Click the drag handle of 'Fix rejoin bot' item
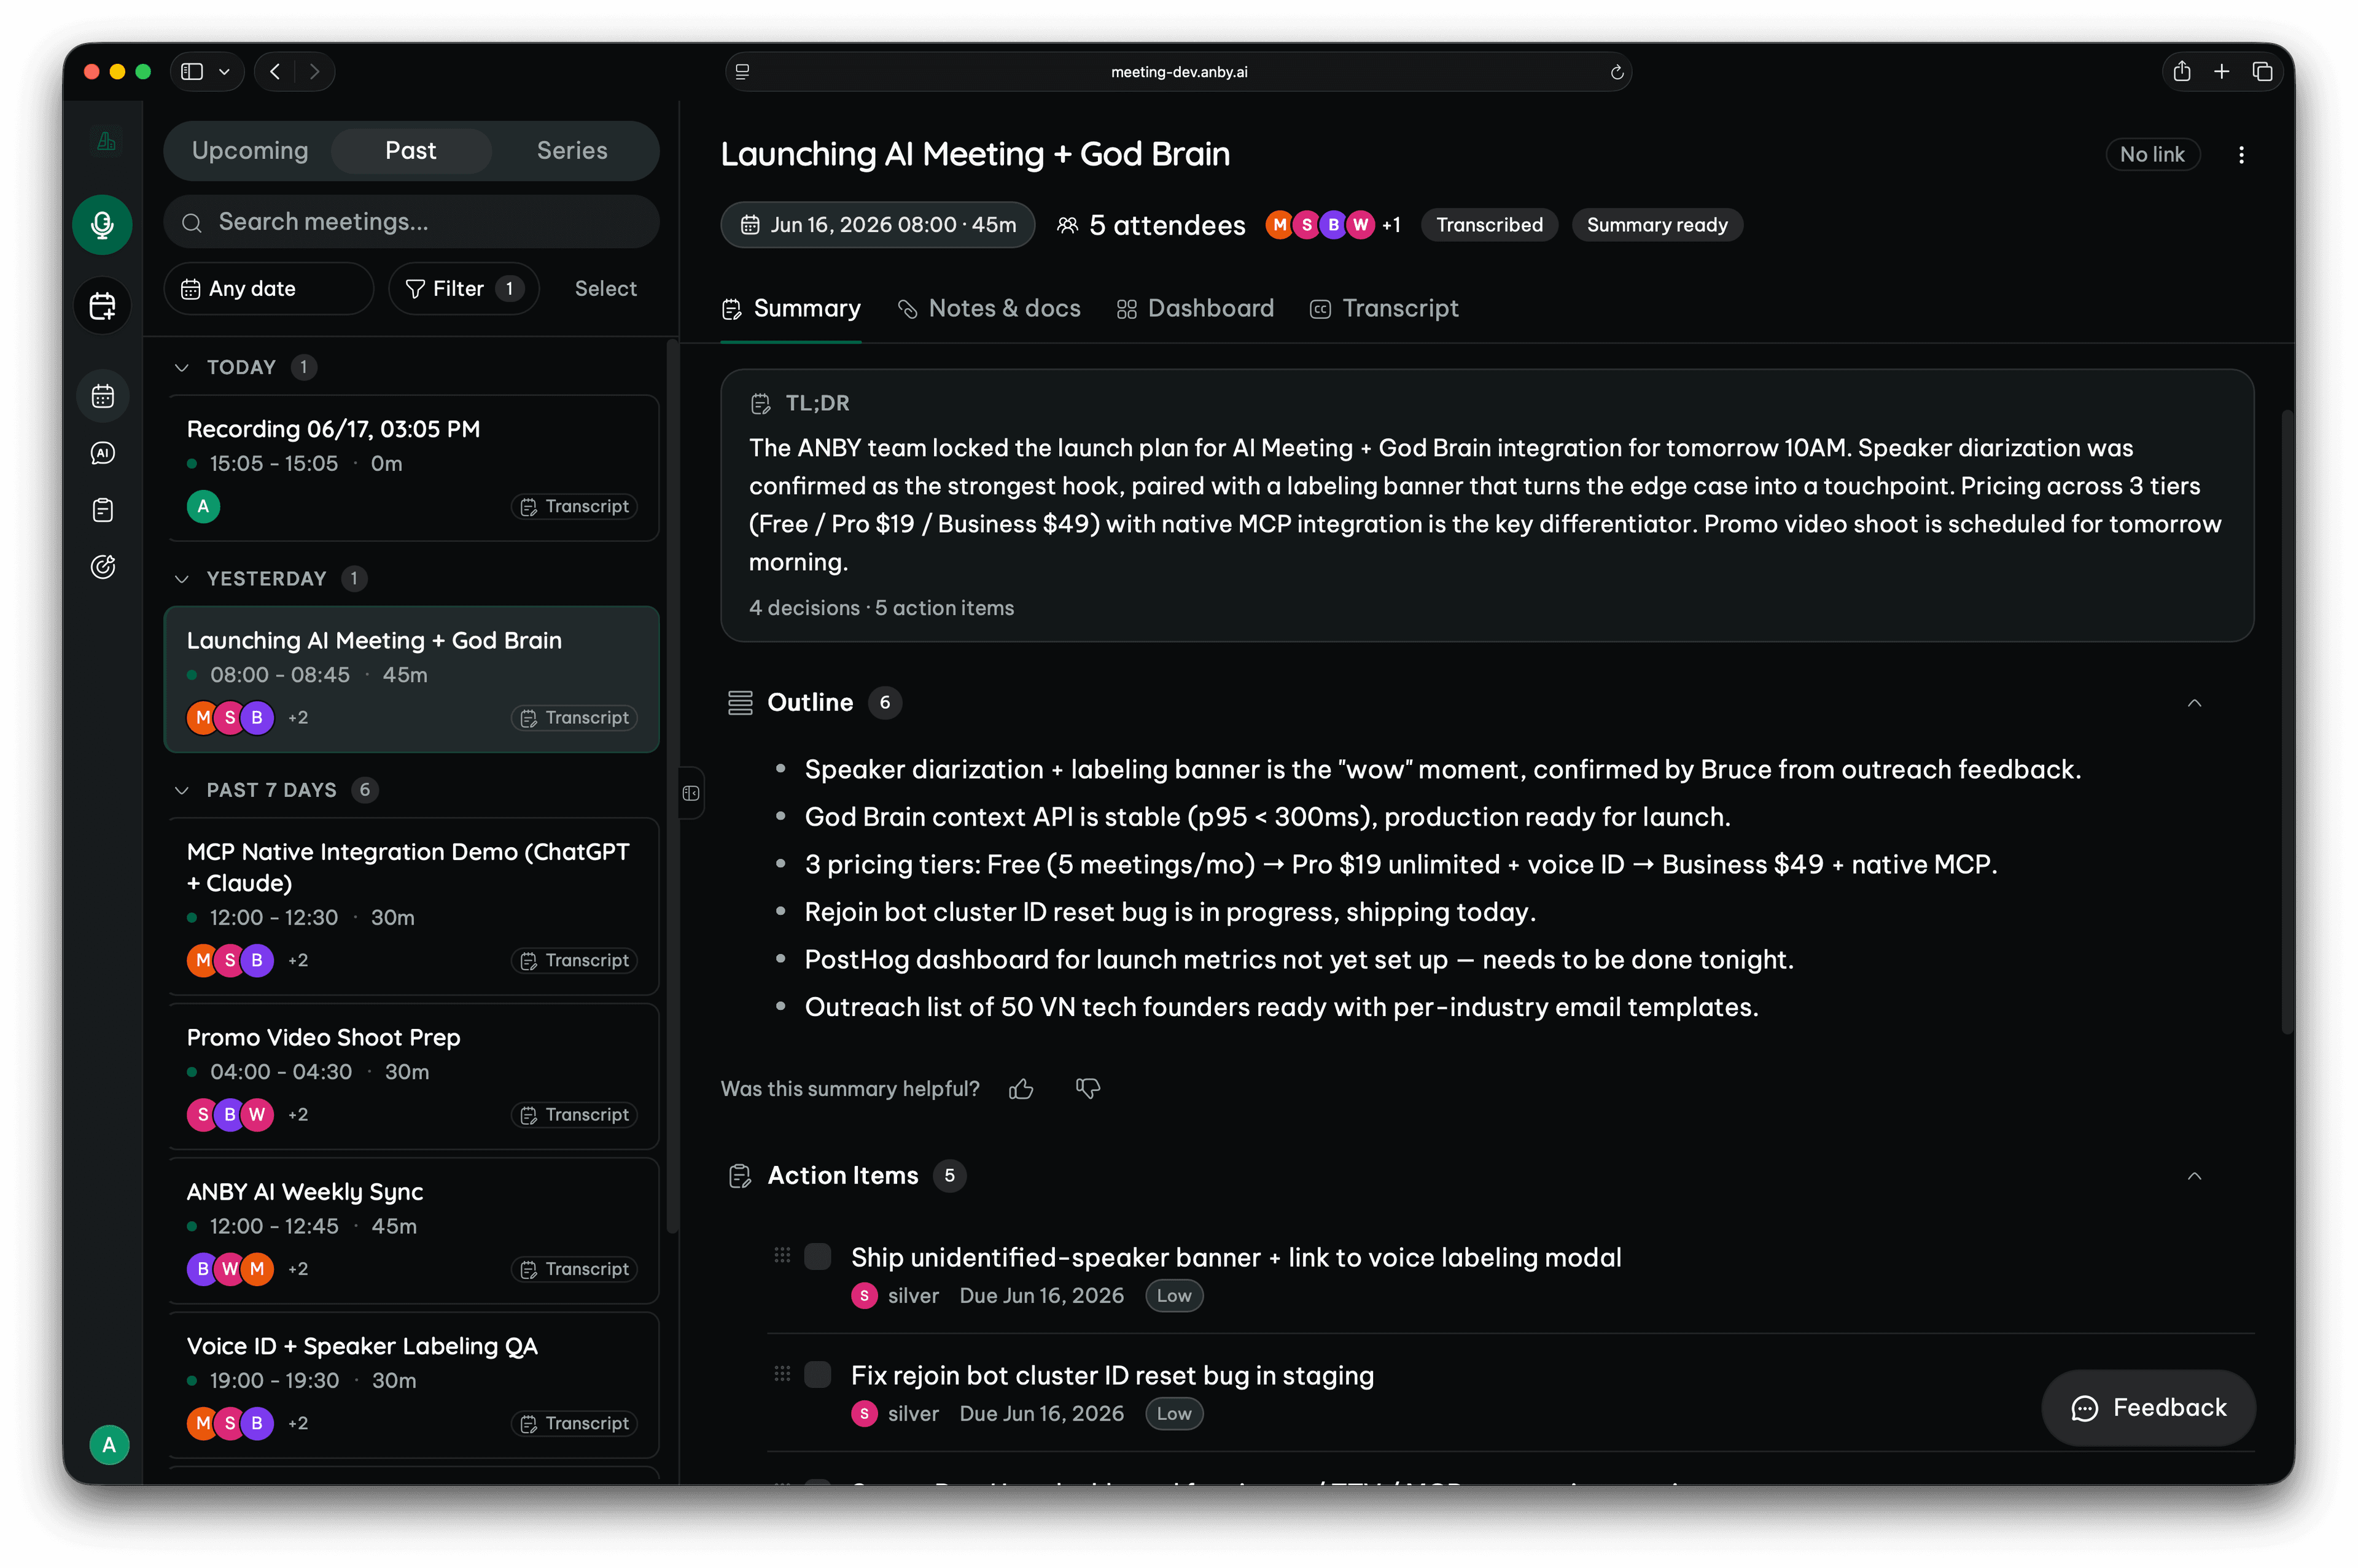Screen dimensions: 2358x1568 click(782, 1374)
